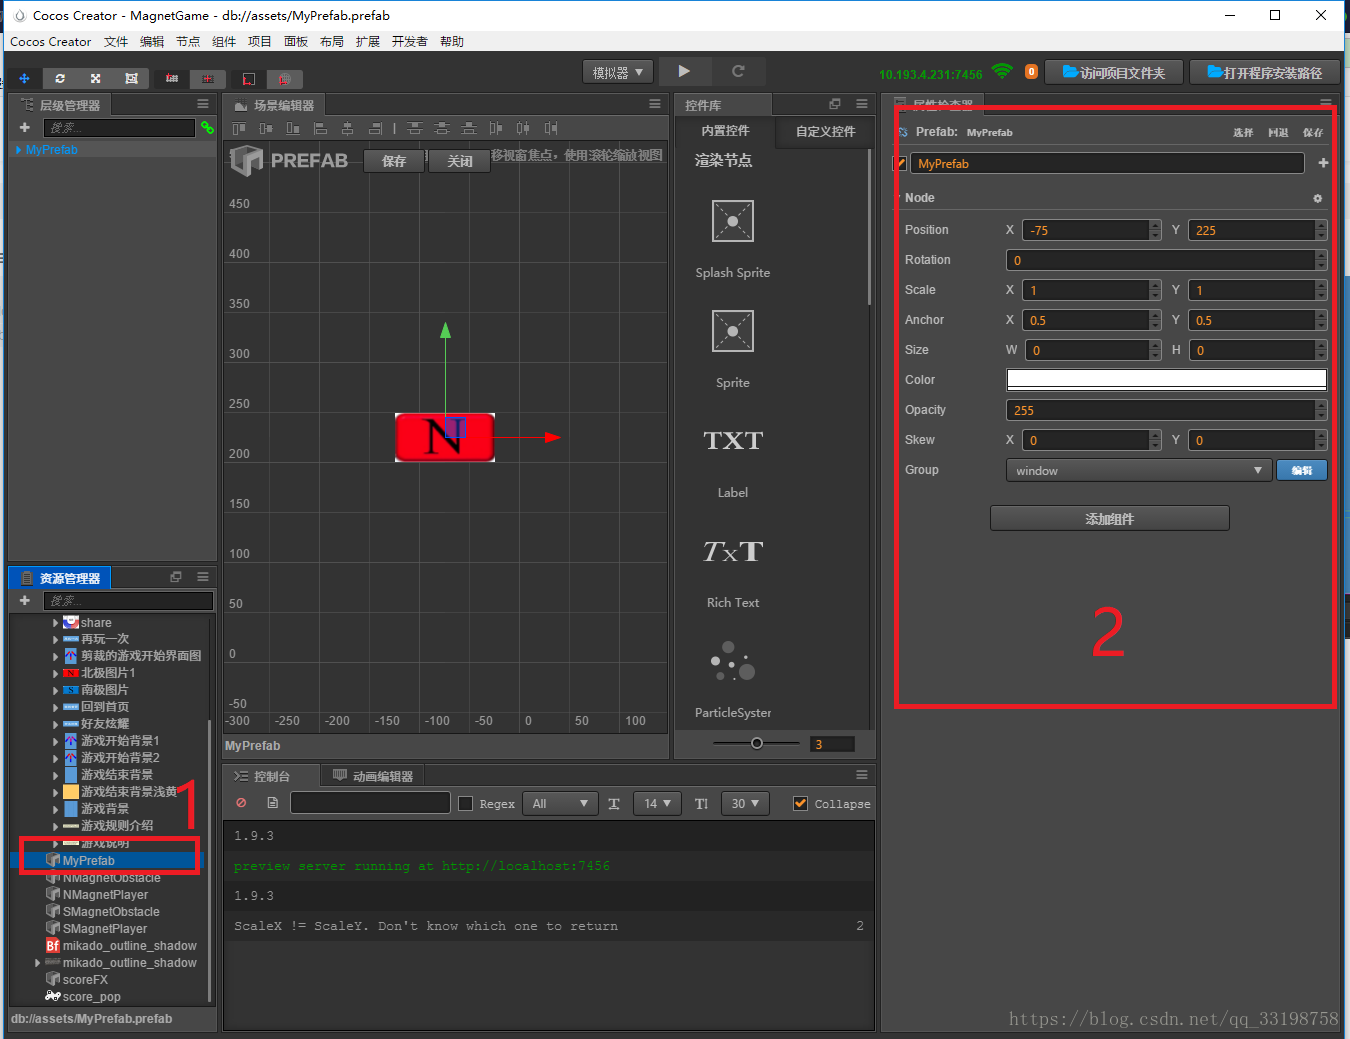Screen dimensions: 1350x1039
Task: Open 文件 menu
Action: coord(116,41)
